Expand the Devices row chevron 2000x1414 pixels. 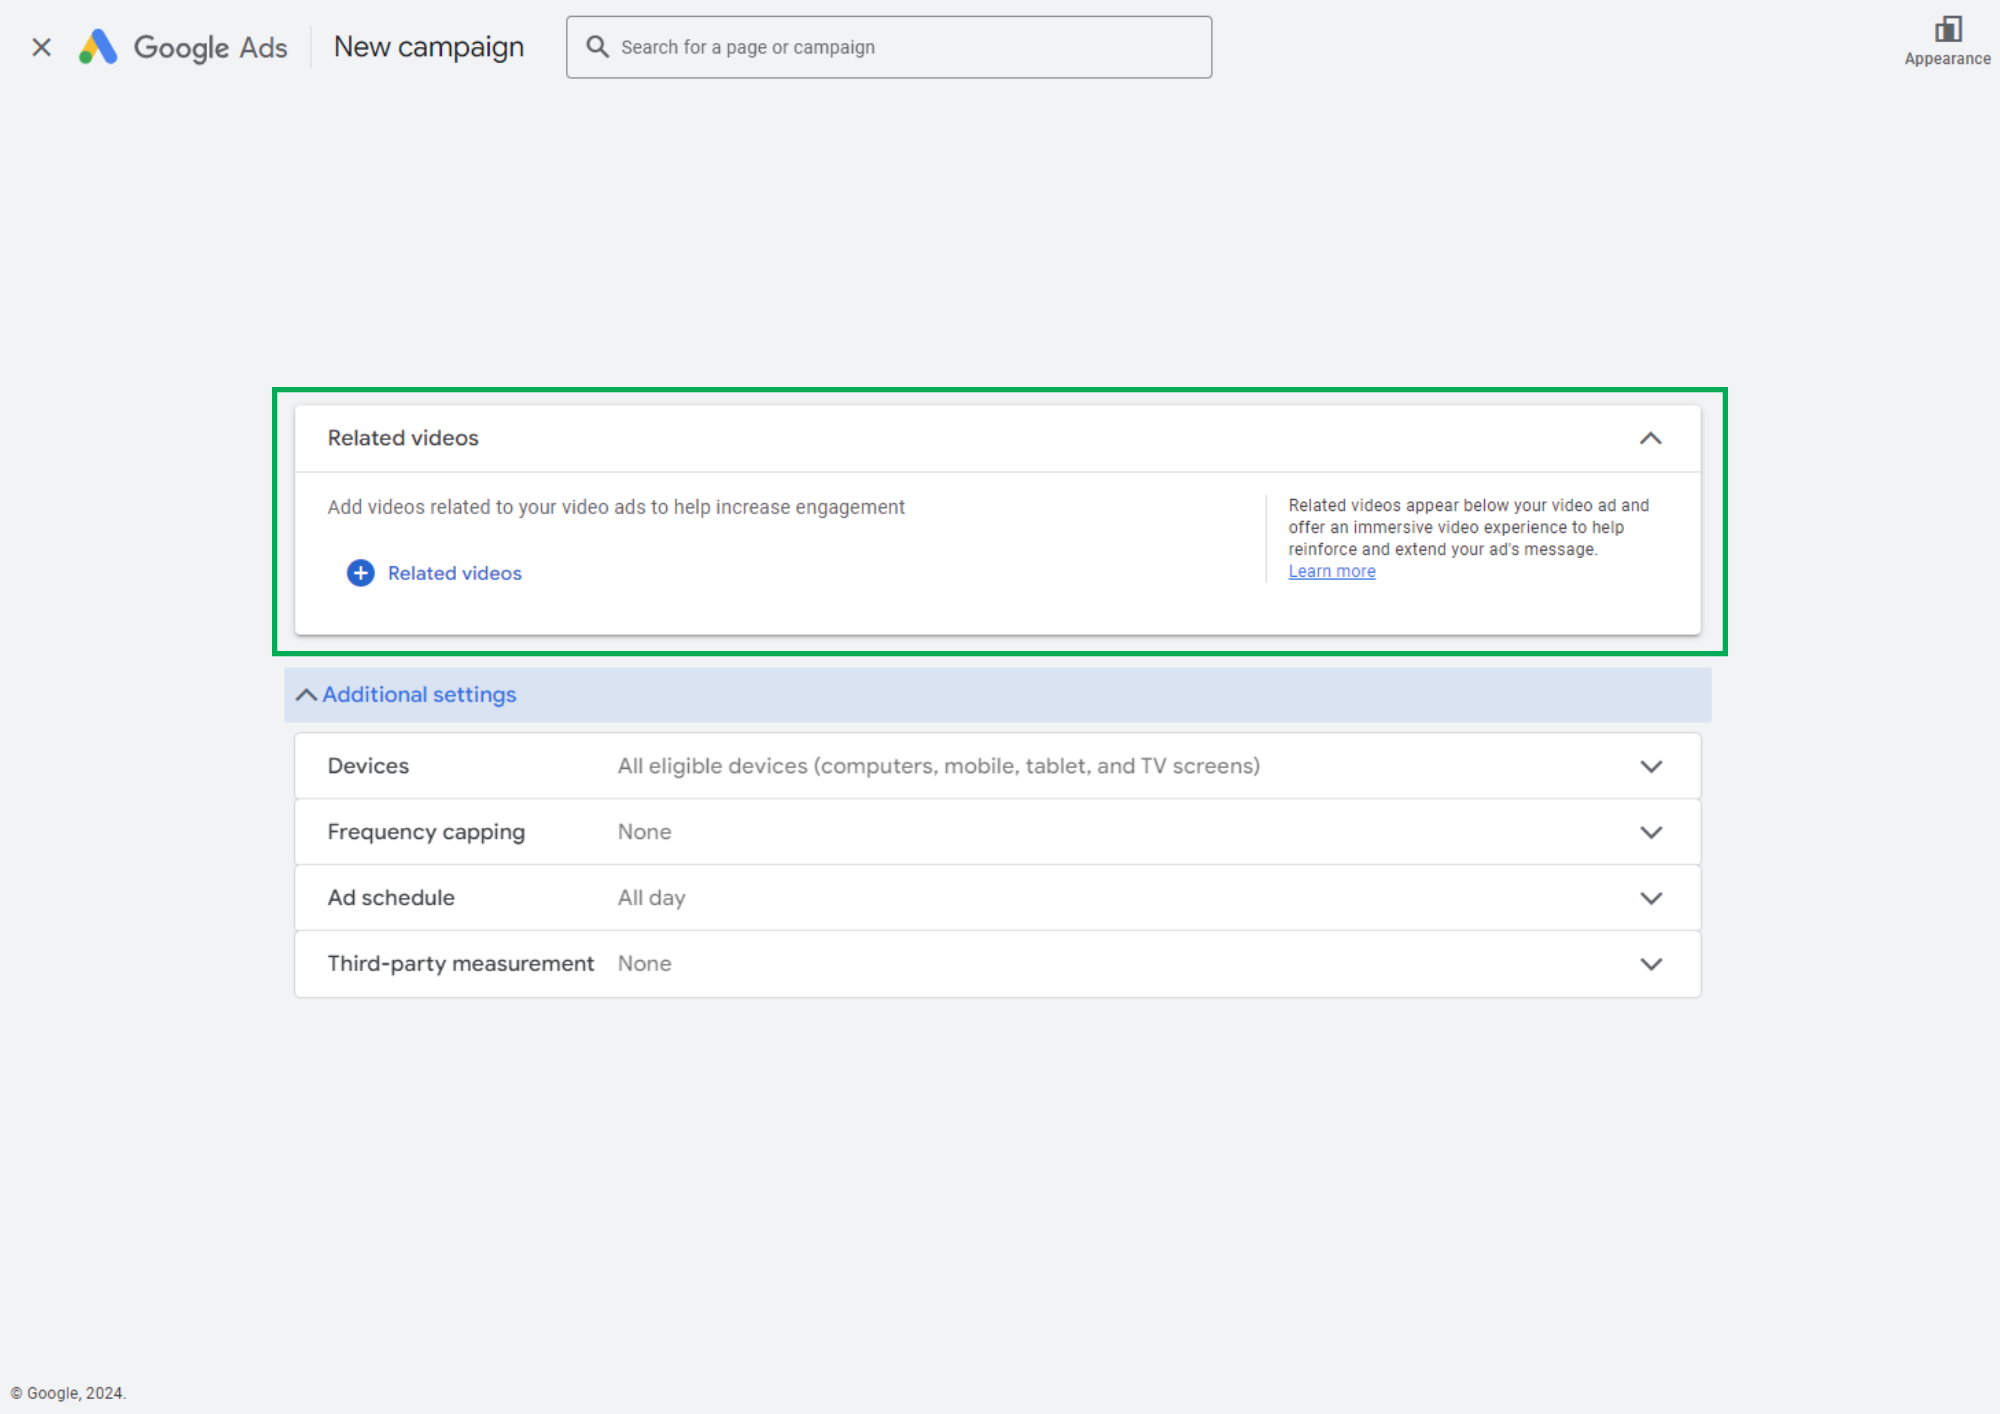pos(1650,766)
